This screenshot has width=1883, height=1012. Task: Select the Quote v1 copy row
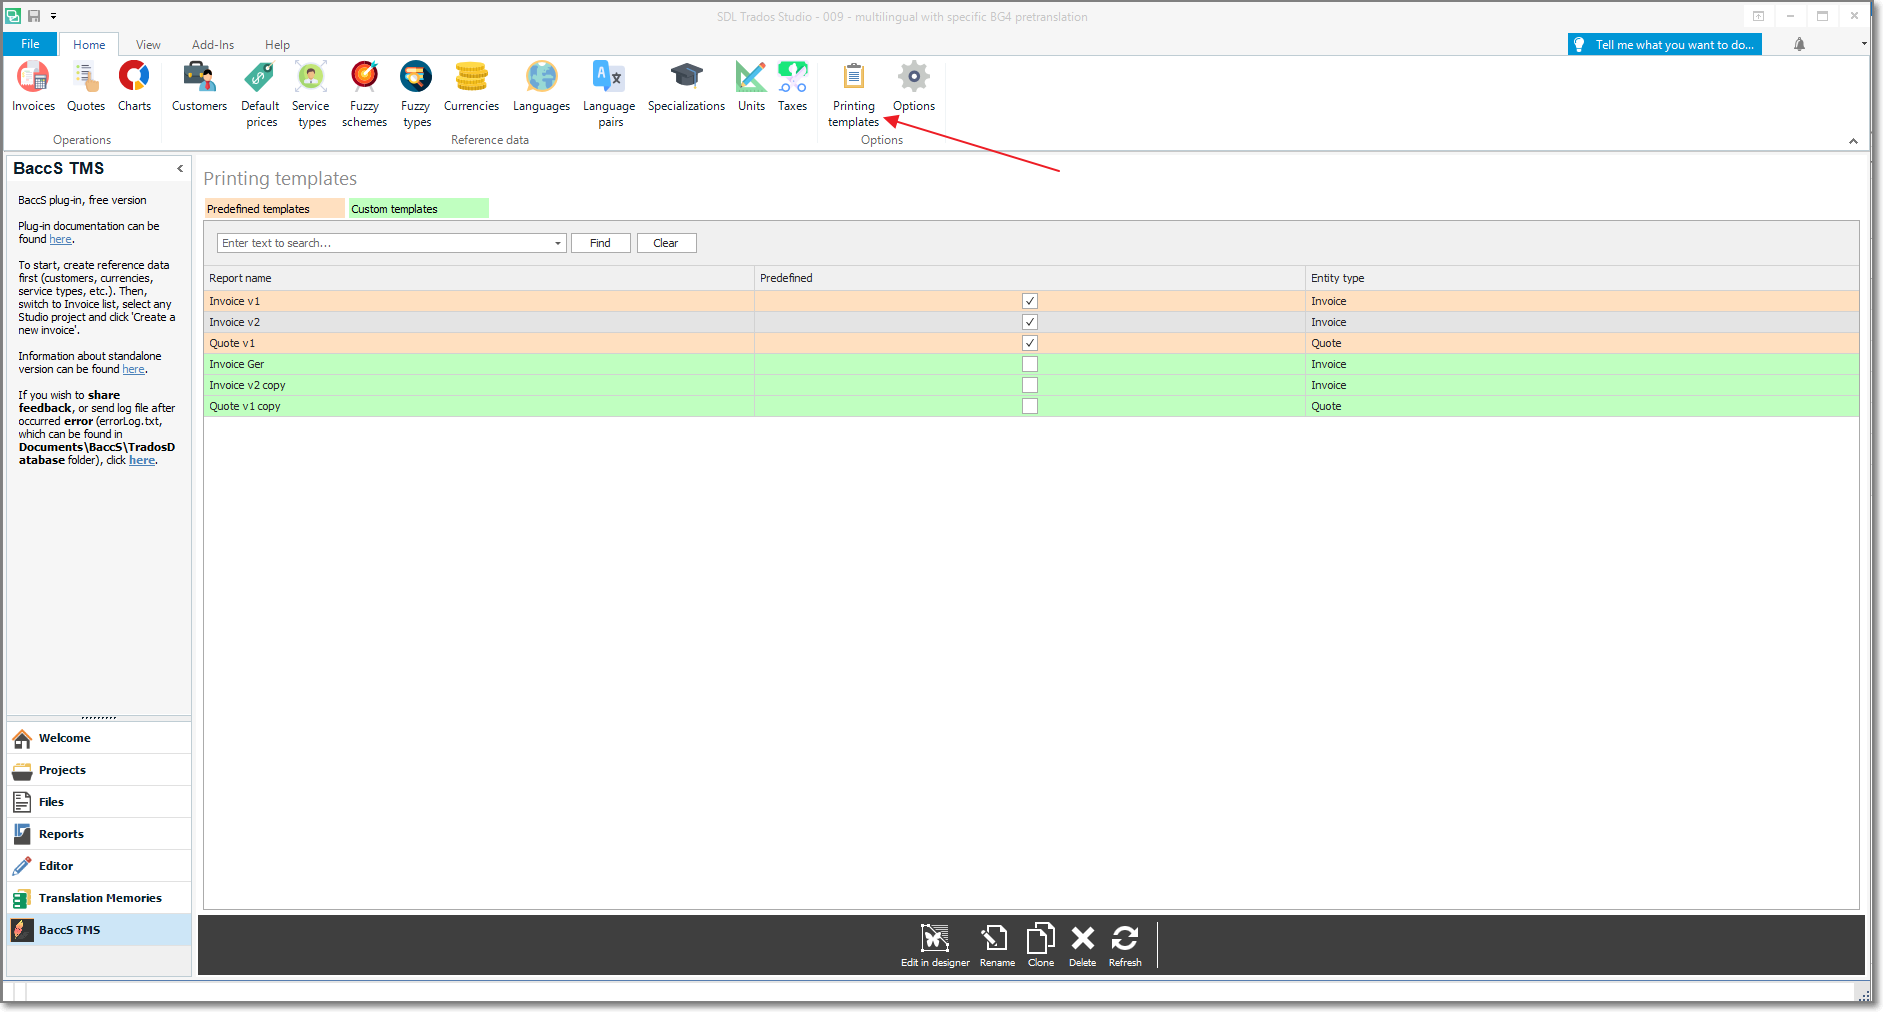coord(1031,406)
